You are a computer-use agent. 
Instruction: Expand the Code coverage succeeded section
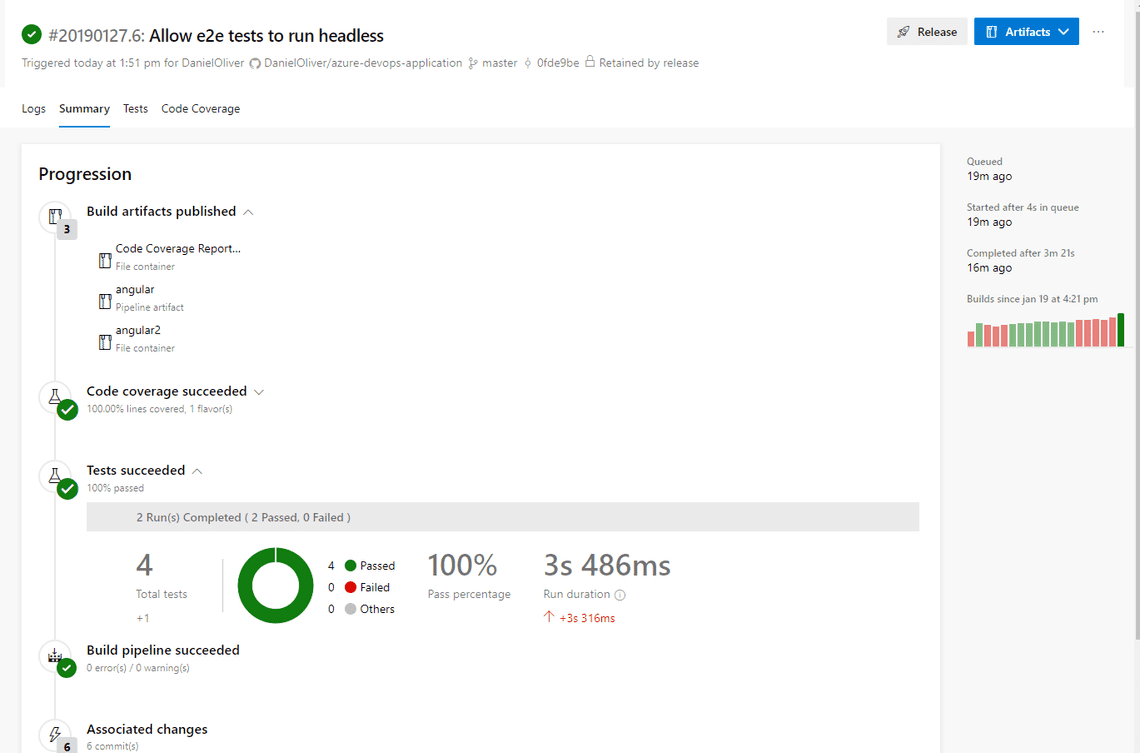pos(259,392)
